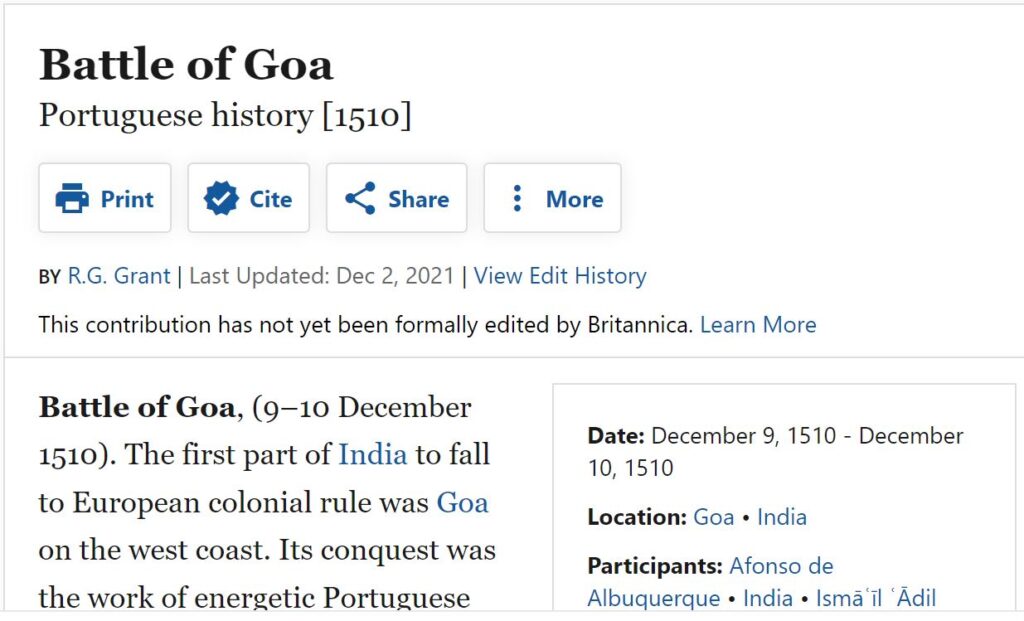Click the Portuguese history [1510] subtitle

click(x=225, y=116)
